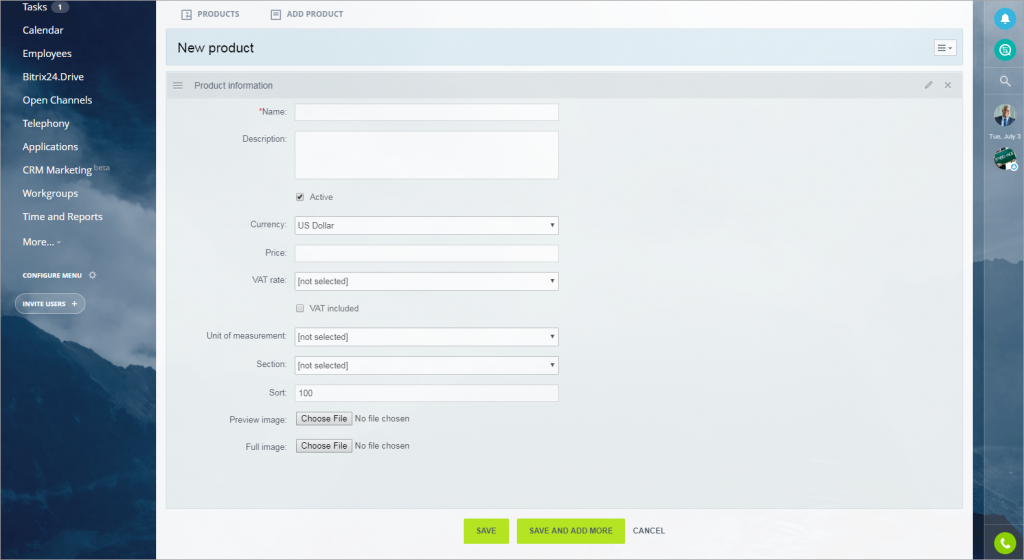This screenshot has width=1024, height=560.
Task: Focus the Sort field containing 100
Action: [426, 393]
